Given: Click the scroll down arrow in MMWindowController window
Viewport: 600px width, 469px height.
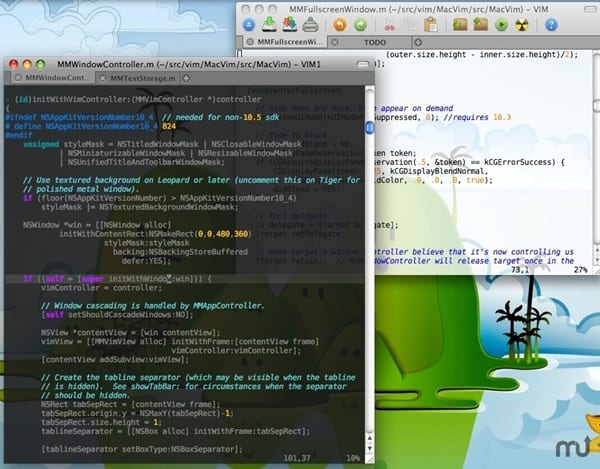Looking at the screenshot, I should (x=370, y=448).
